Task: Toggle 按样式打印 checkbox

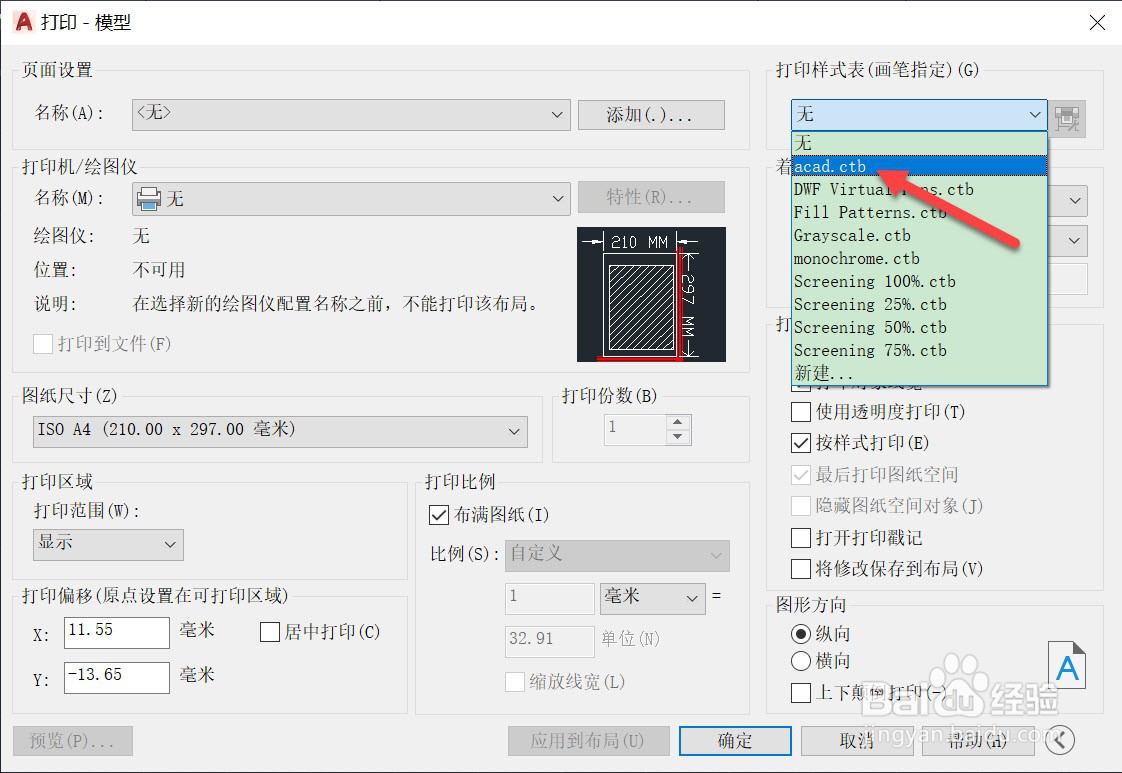Action: 801,444
